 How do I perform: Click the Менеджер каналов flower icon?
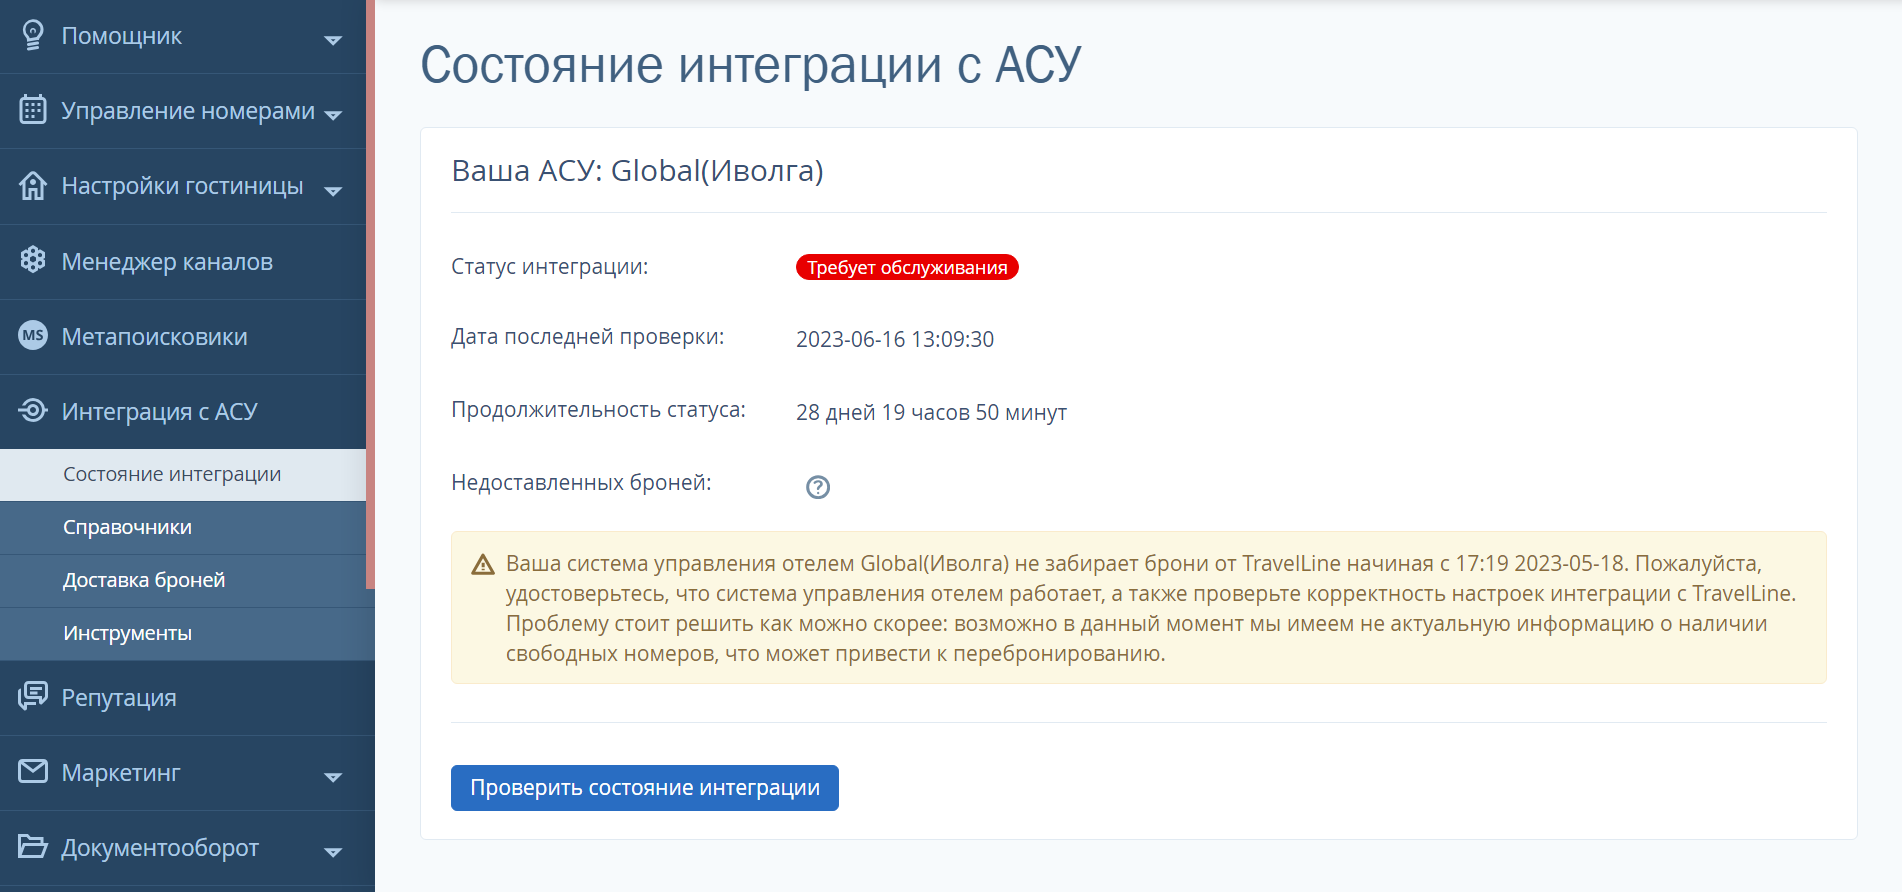(33, 260)
